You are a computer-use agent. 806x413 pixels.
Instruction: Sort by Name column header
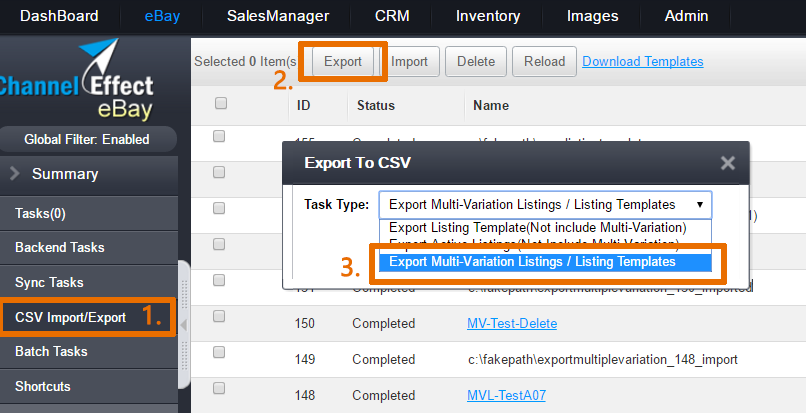tap(491, 105)
